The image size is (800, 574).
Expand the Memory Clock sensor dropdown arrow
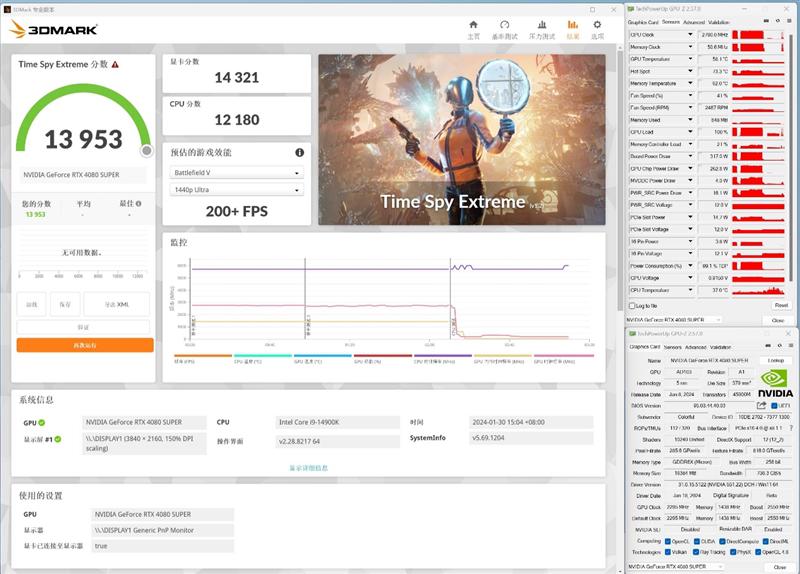[x=690, y=47]
